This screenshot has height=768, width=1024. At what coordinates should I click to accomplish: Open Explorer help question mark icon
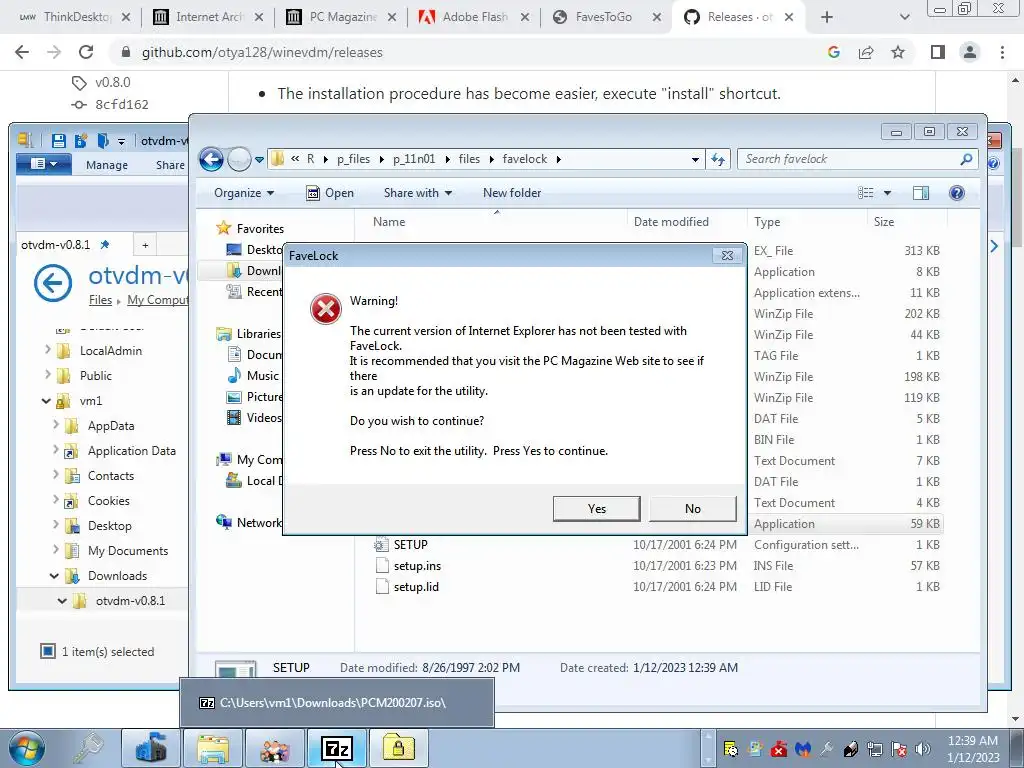point(957,193)
